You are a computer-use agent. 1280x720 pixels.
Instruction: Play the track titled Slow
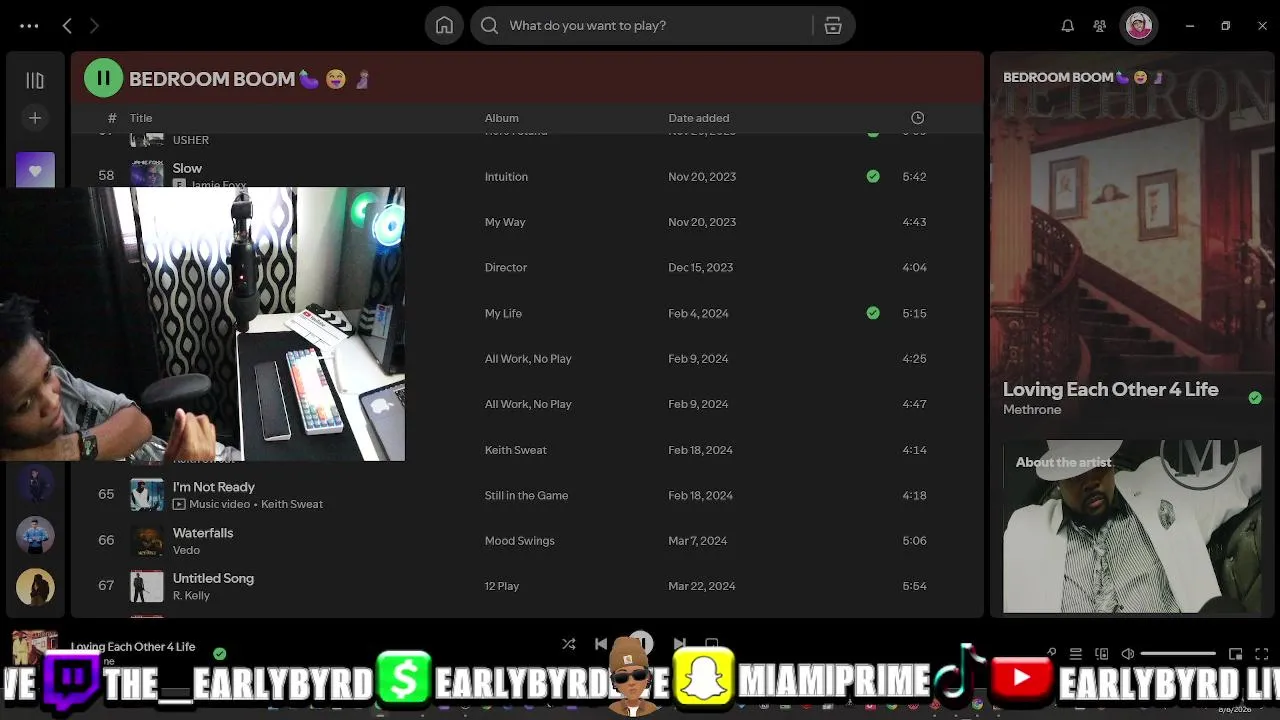point(187,168)
